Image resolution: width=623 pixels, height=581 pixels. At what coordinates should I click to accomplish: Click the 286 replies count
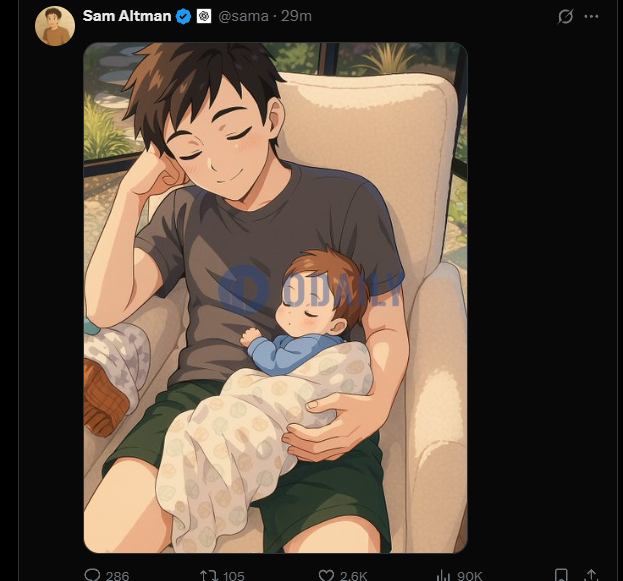(x=118, y=576)
